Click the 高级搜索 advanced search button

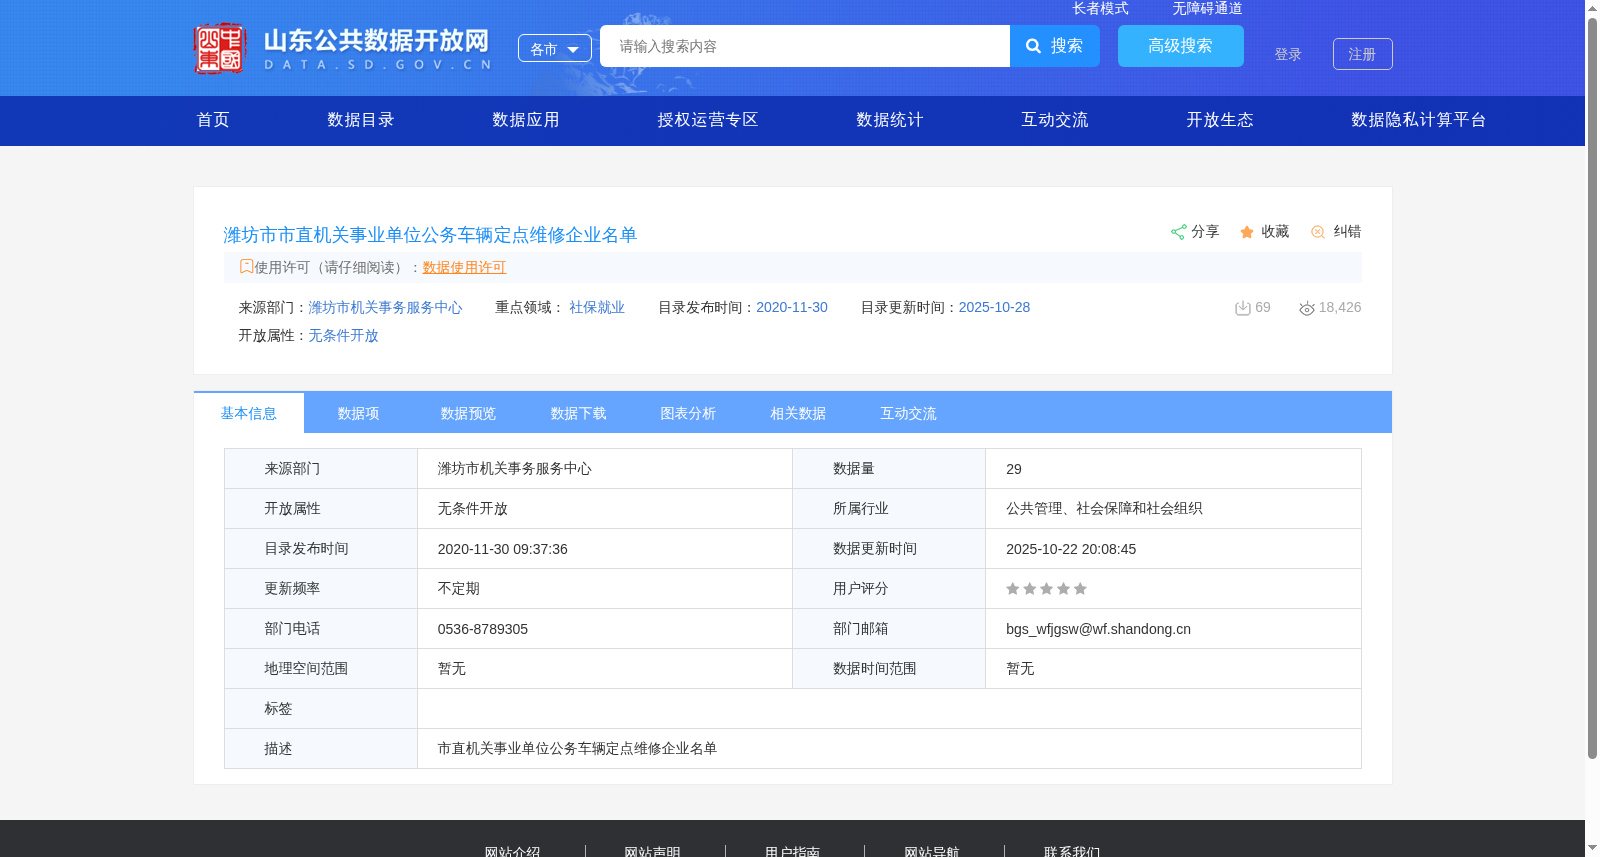(x=1181, y=46)
